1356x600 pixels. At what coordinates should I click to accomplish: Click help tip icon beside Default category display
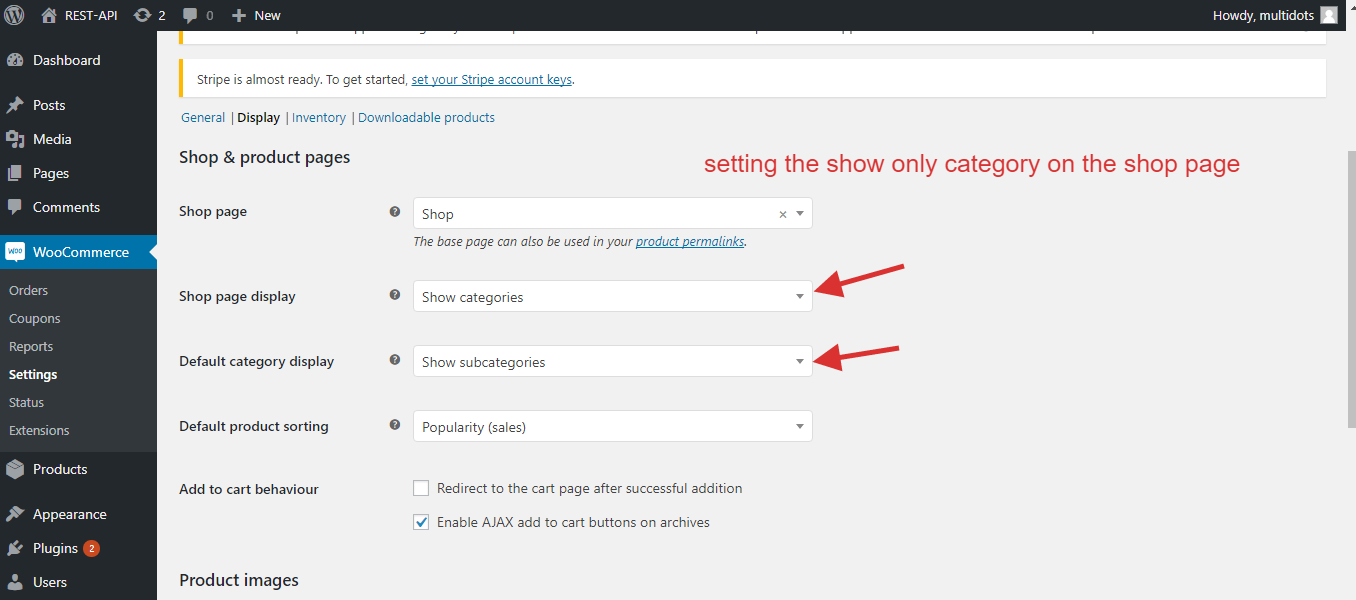click(394, 360)
